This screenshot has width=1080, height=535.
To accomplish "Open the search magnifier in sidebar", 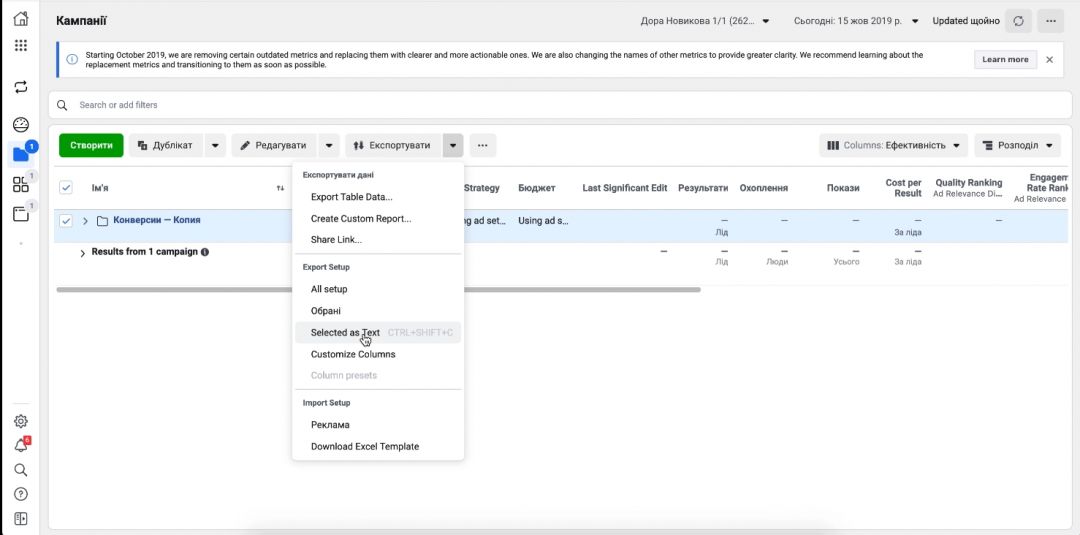I will click(20, 470).
